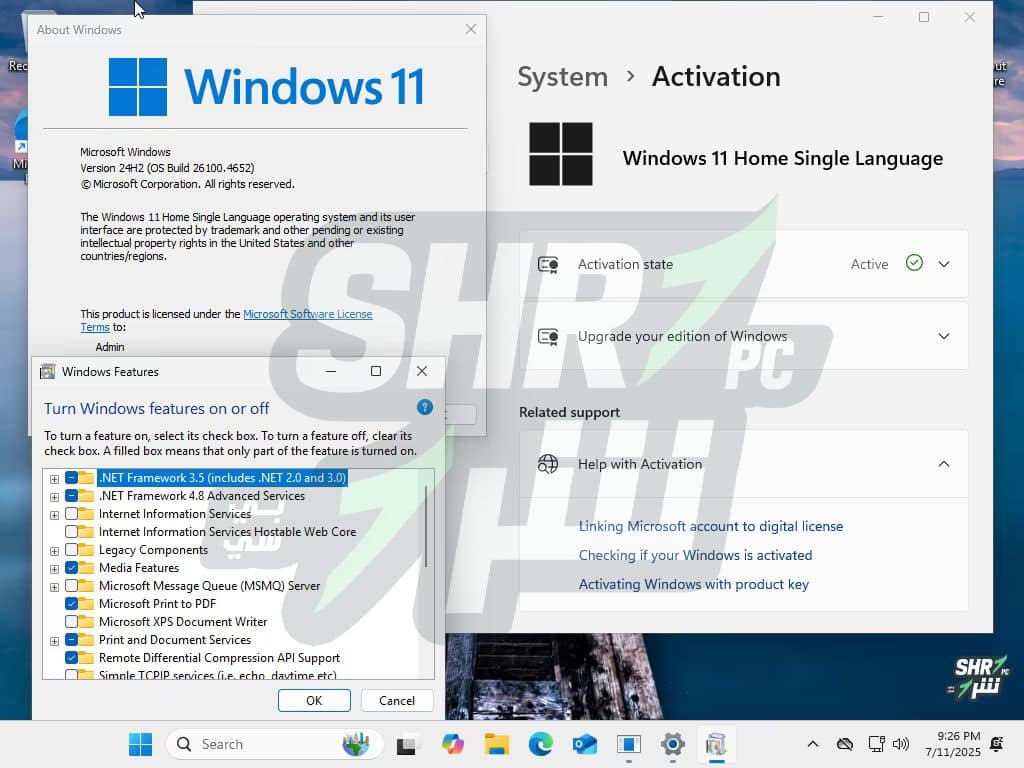
Task: Expand the Print and Document Services node
Action: click(x=54, y=641)
